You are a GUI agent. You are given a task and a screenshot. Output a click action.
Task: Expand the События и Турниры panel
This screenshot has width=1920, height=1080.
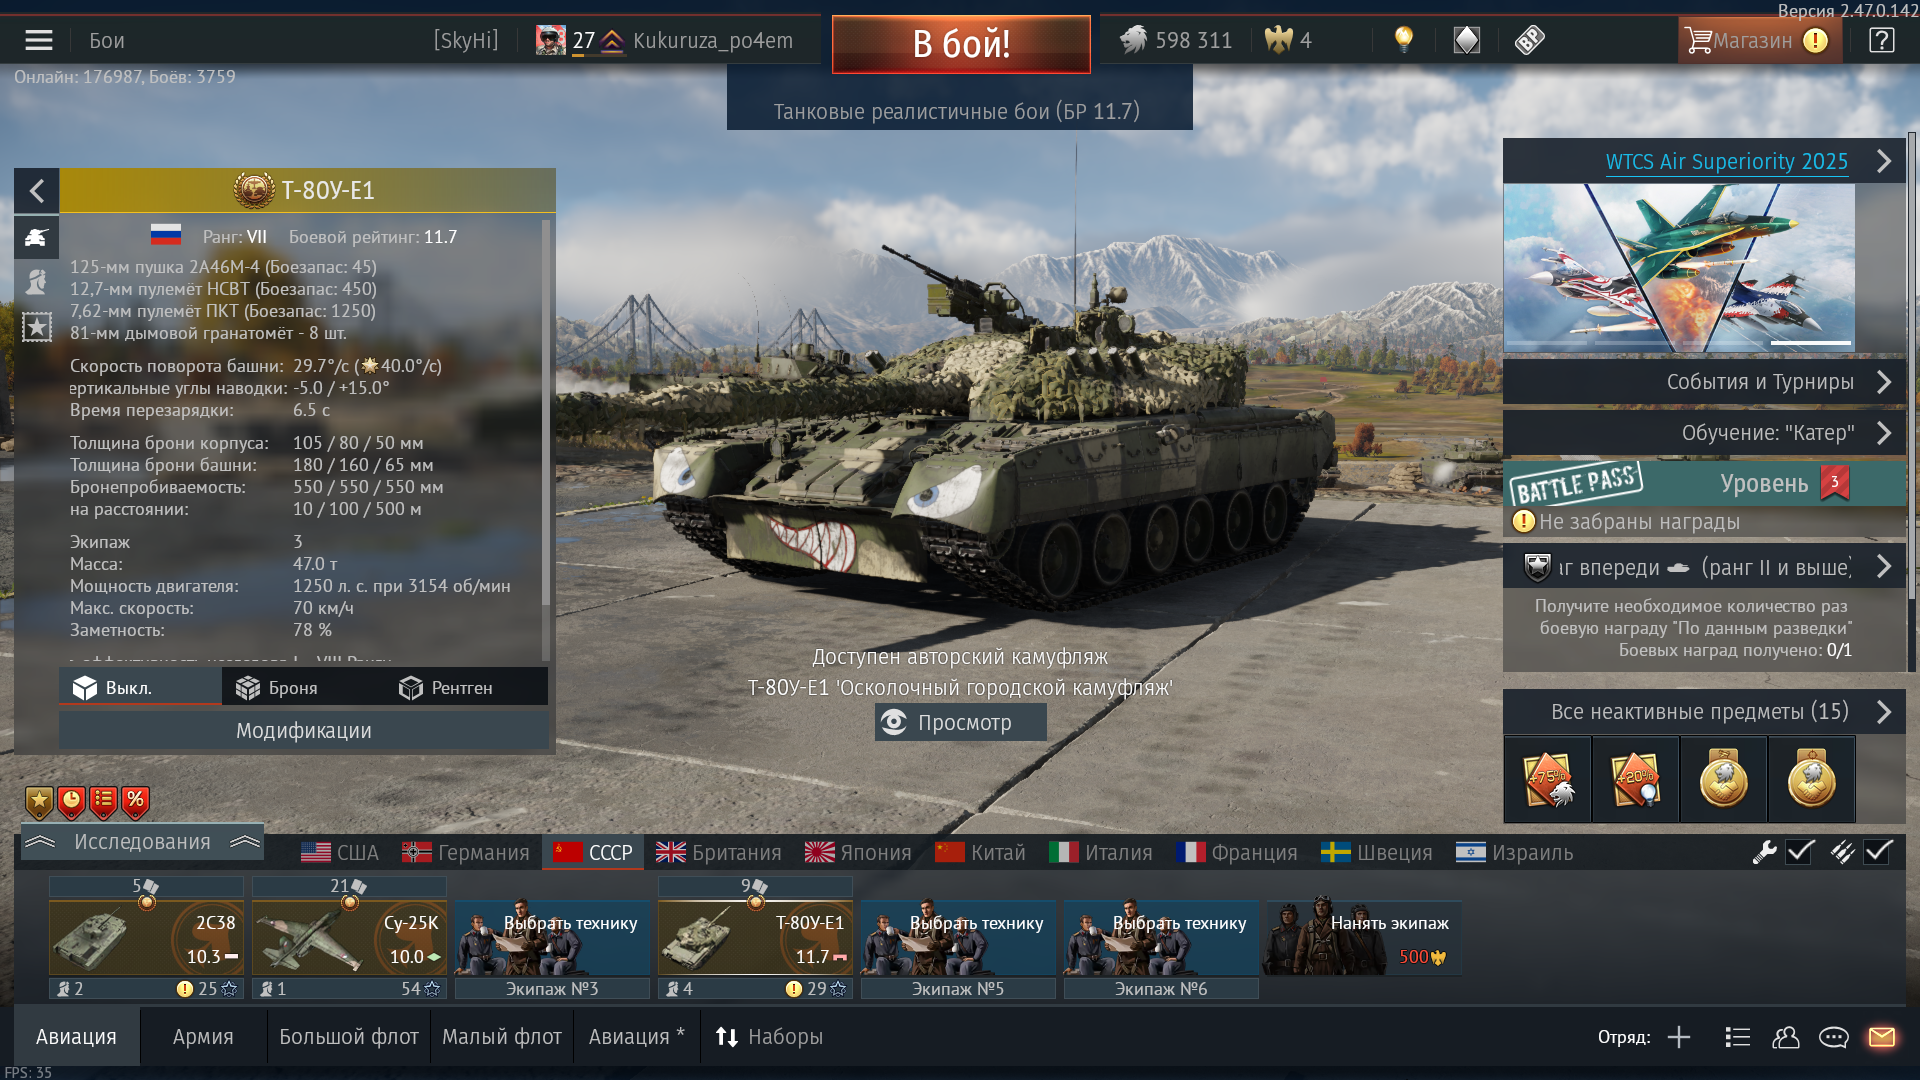[1704, 382]
